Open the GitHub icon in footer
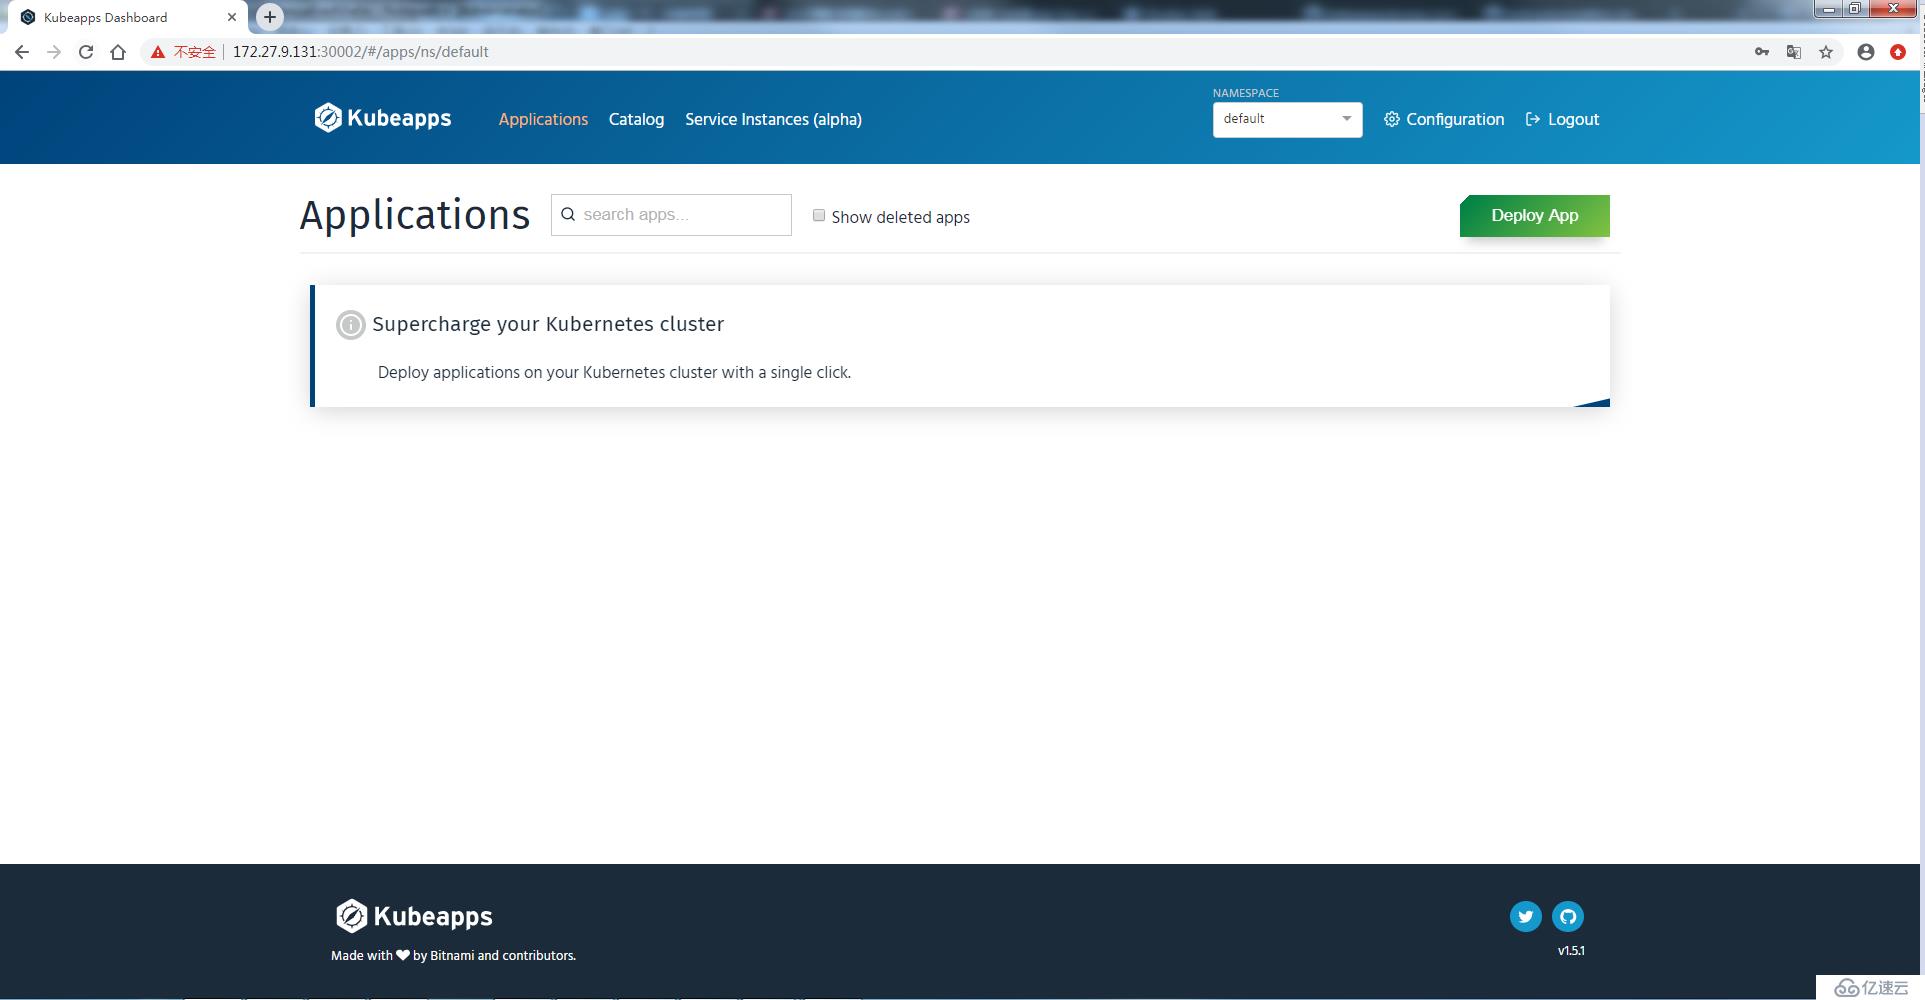This screenshot has width=1925, height=1000. [x=1567, y=916]
